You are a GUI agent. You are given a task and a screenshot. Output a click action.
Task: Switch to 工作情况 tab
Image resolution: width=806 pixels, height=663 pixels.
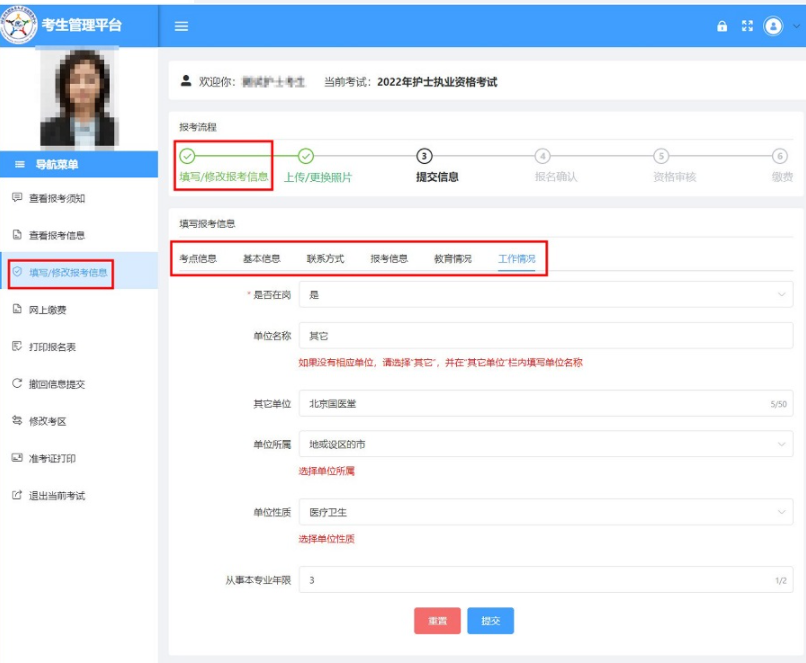[x=517, y=259]
